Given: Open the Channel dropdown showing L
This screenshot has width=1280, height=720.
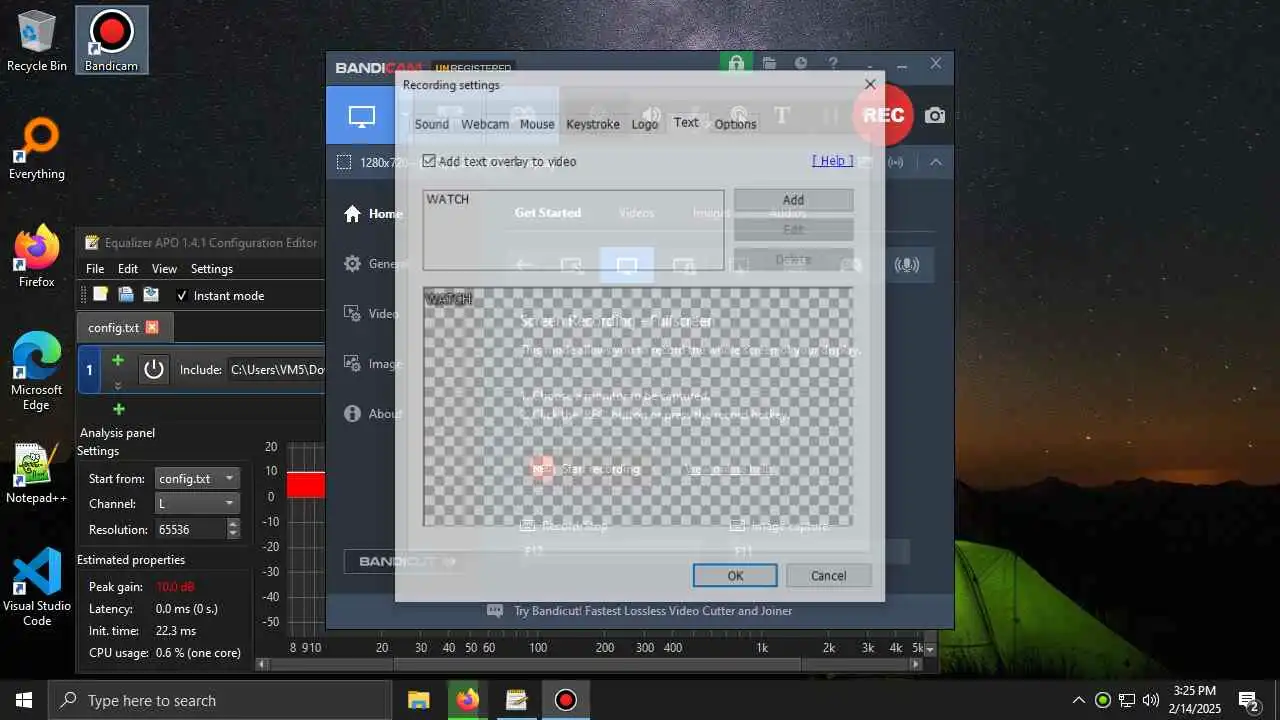Looking at the screenshot, I should tap(197, 504).
